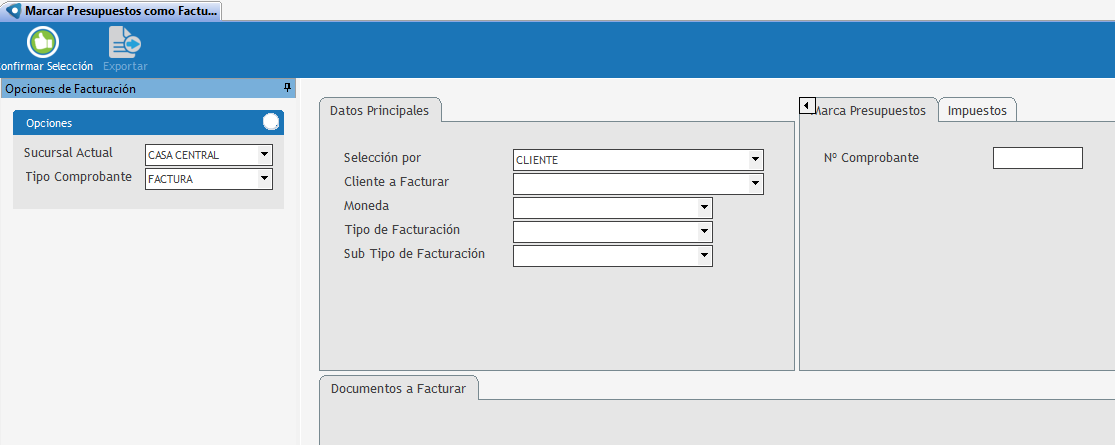
Task: Open the Tipo Comprobante dropdown
Action: click(x=264, y=179)
